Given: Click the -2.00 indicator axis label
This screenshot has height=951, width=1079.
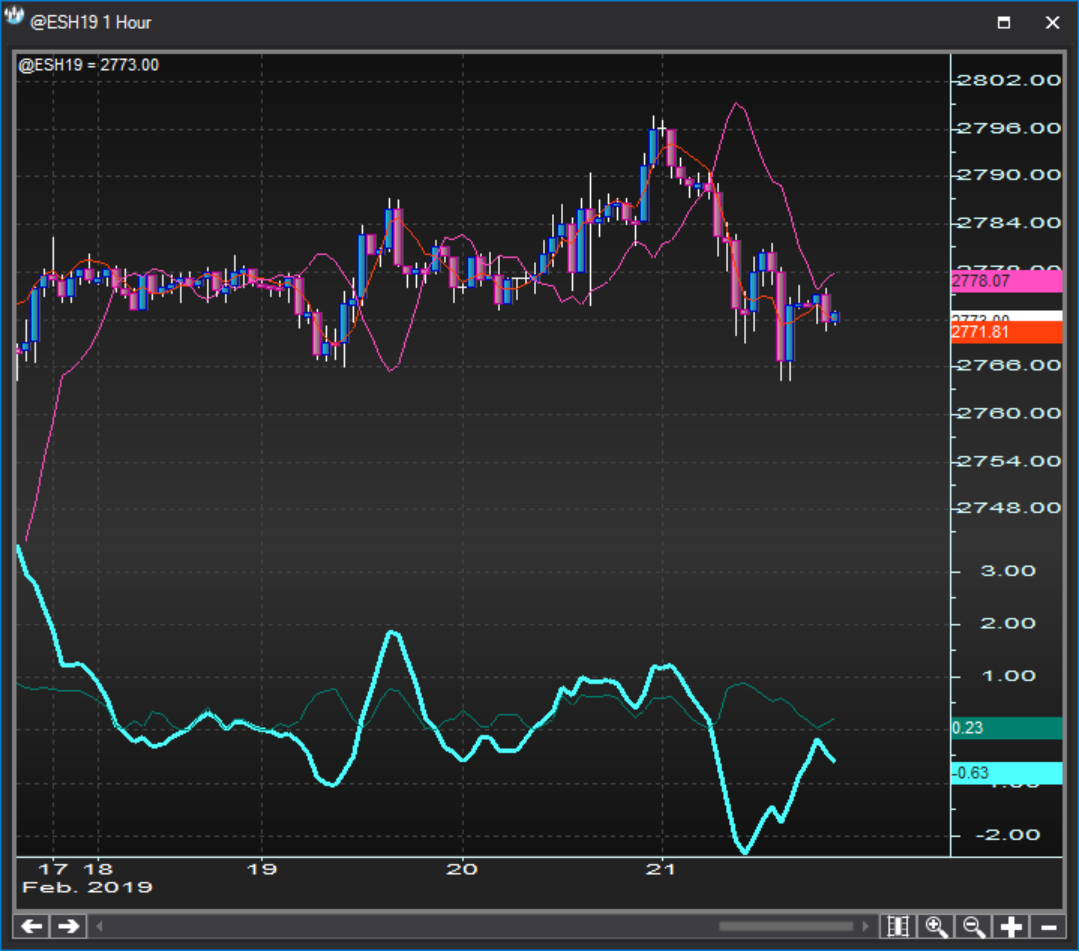Looking at the screenshot, I should [x=1007, y=835].
